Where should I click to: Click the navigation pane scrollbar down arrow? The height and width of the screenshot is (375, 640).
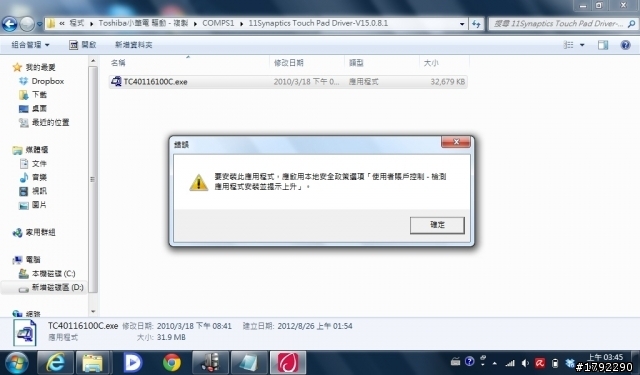tap(93, 312)
